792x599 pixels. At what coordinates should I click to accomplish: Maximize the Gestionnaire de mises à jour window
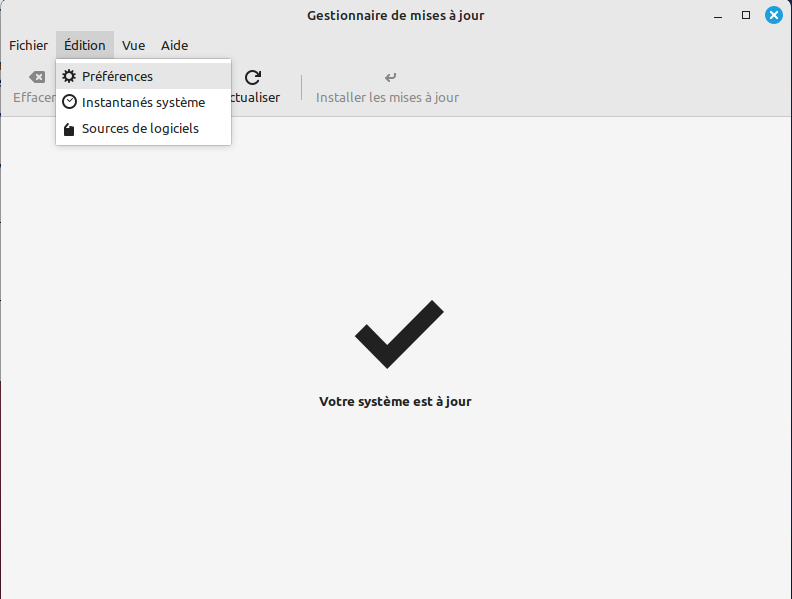[745, 15]
